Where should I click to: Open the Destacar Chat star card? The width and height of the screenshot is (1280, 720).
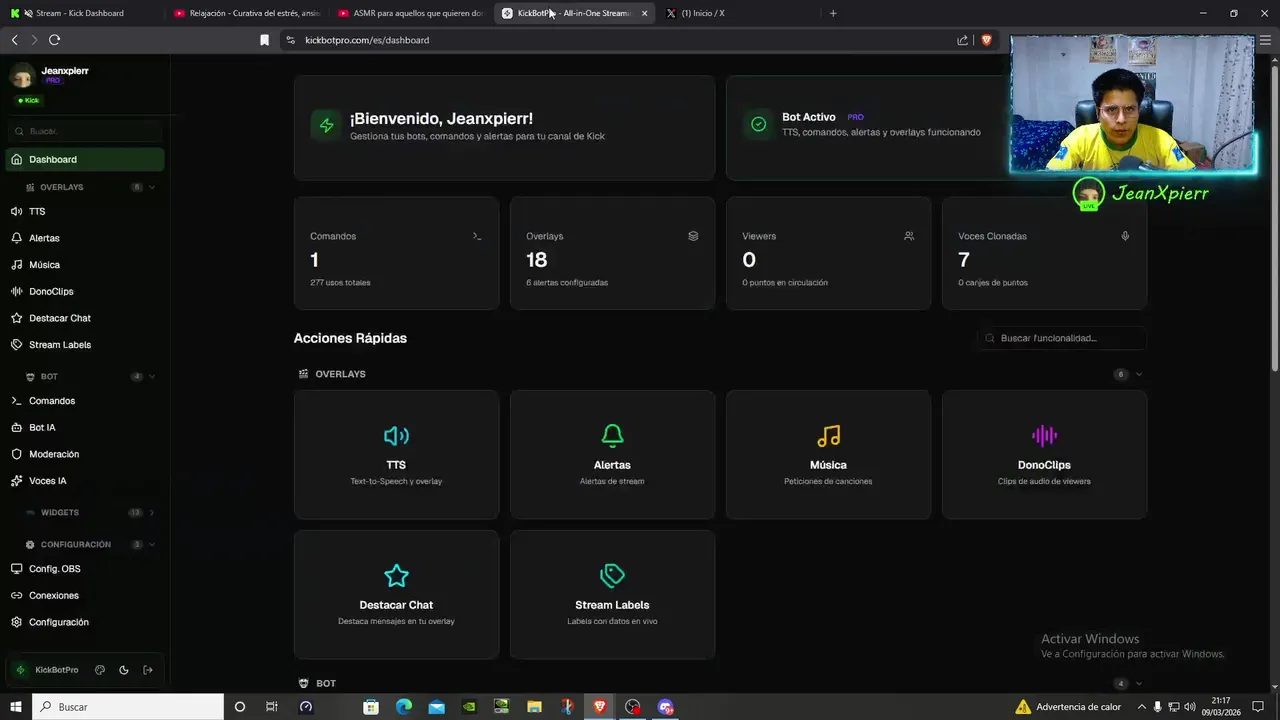[x=396, y=595]
